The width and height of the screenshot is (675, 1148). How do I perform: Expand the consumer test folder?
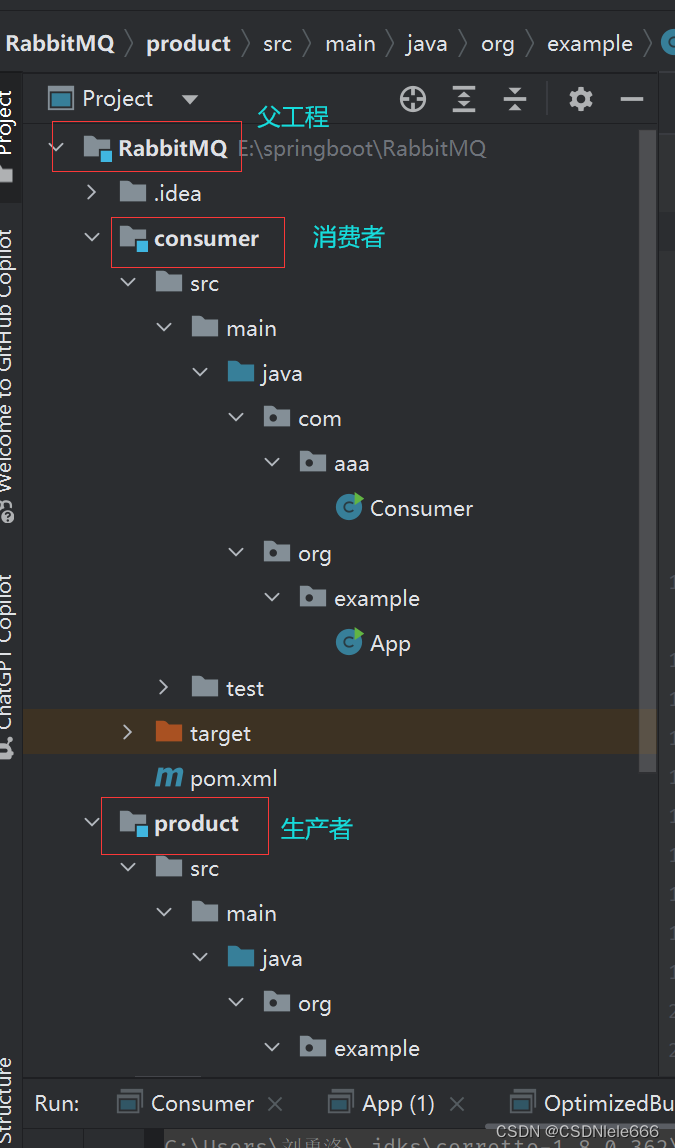click(163, 687)
